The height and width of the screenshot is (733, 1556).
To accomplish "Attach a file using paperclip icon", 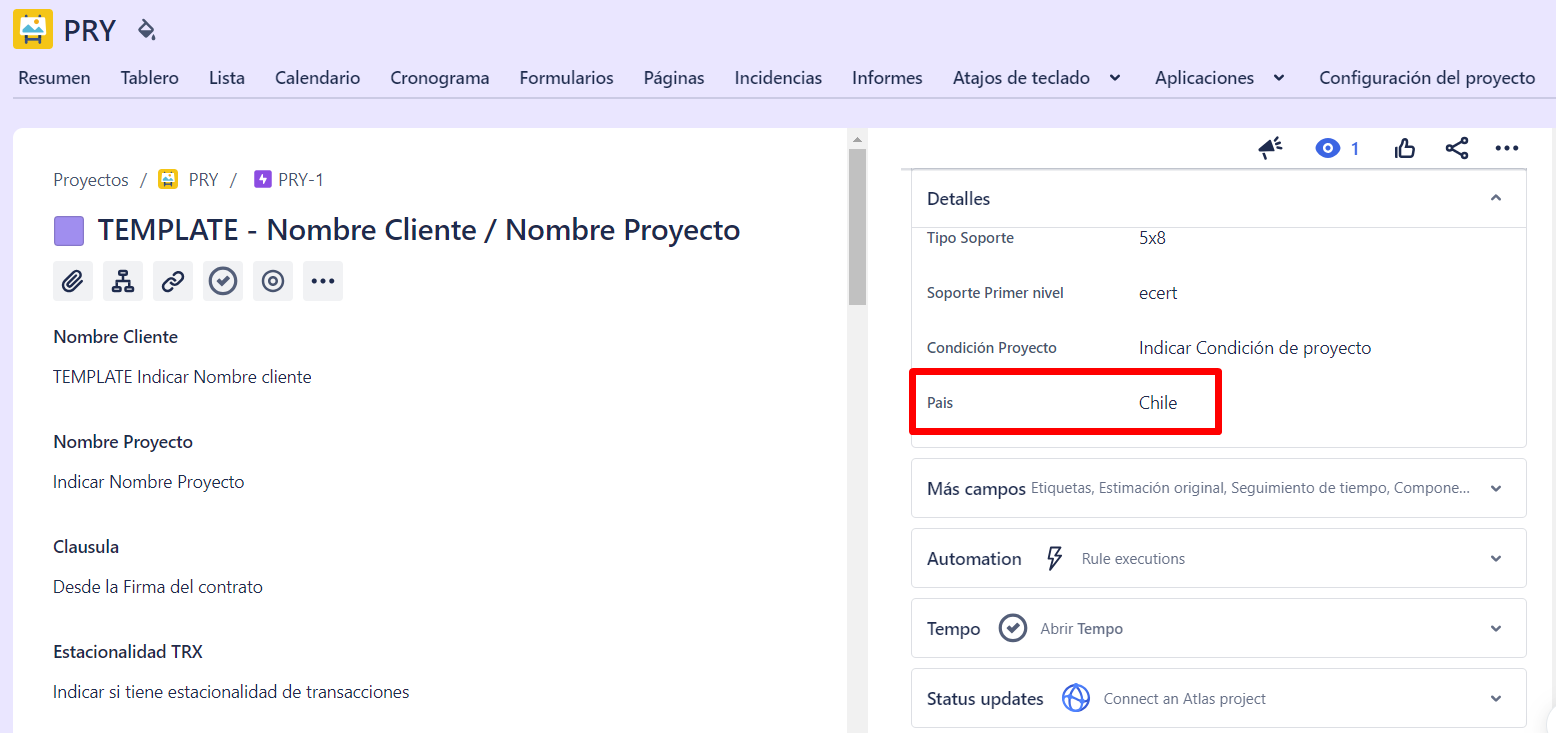I will 73,281.
